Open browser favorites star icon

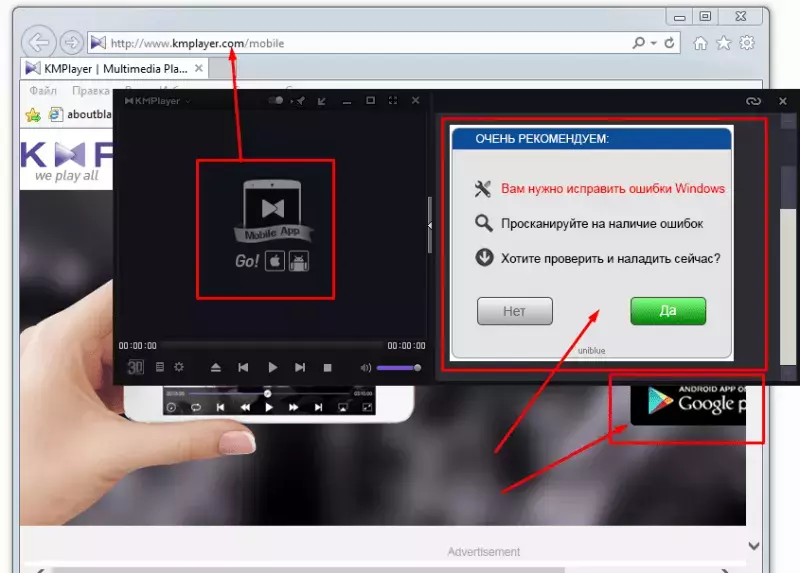(x=723, y=43)
